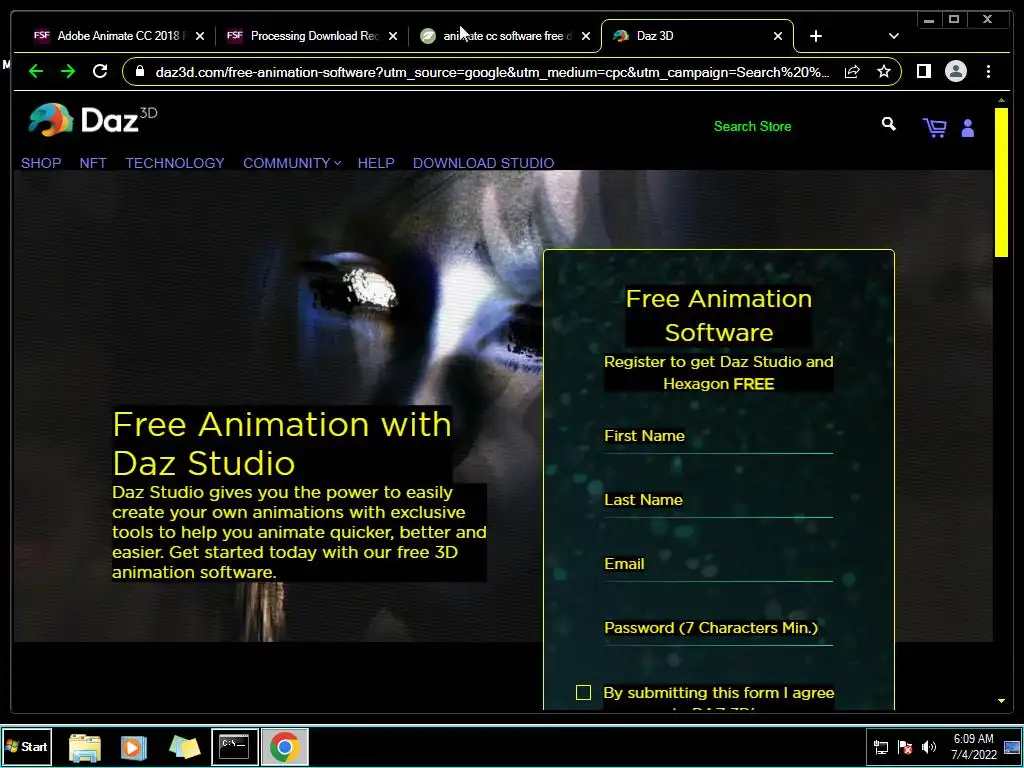
Task: Close the animate cc software free tab
Action: pos(586,36)
